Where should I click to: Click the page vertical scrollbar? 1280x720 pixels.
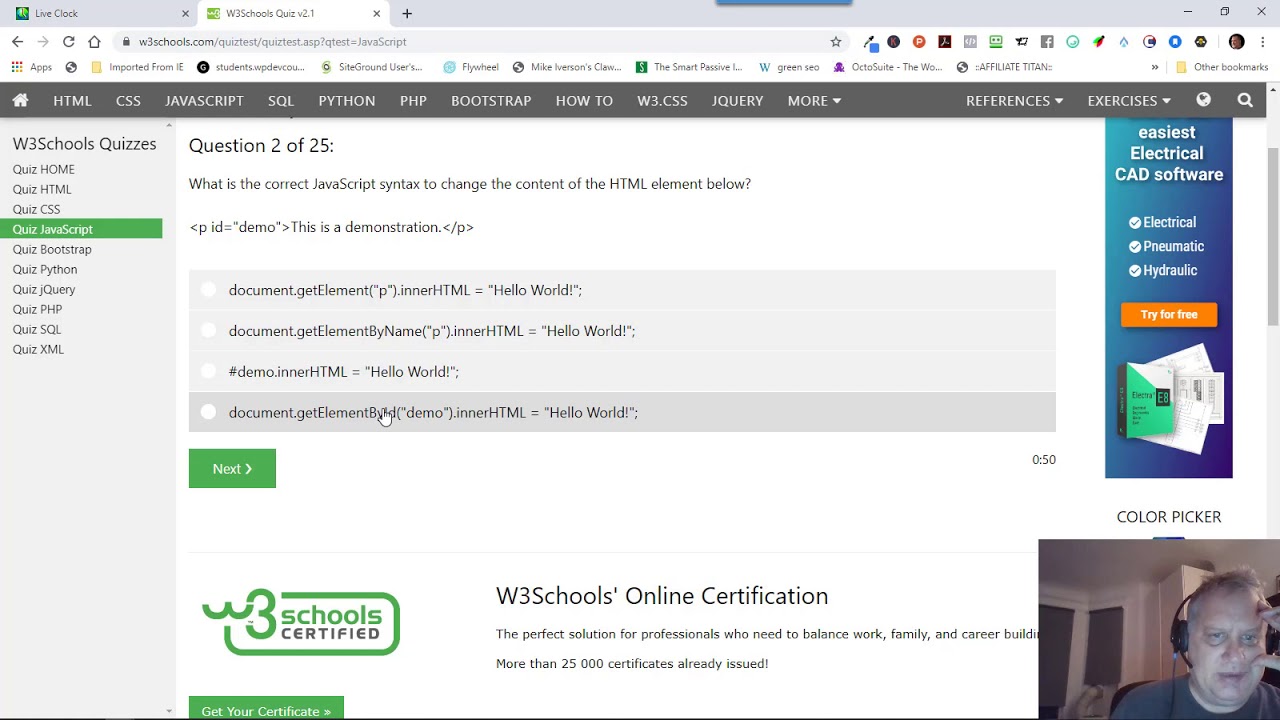1273,237
